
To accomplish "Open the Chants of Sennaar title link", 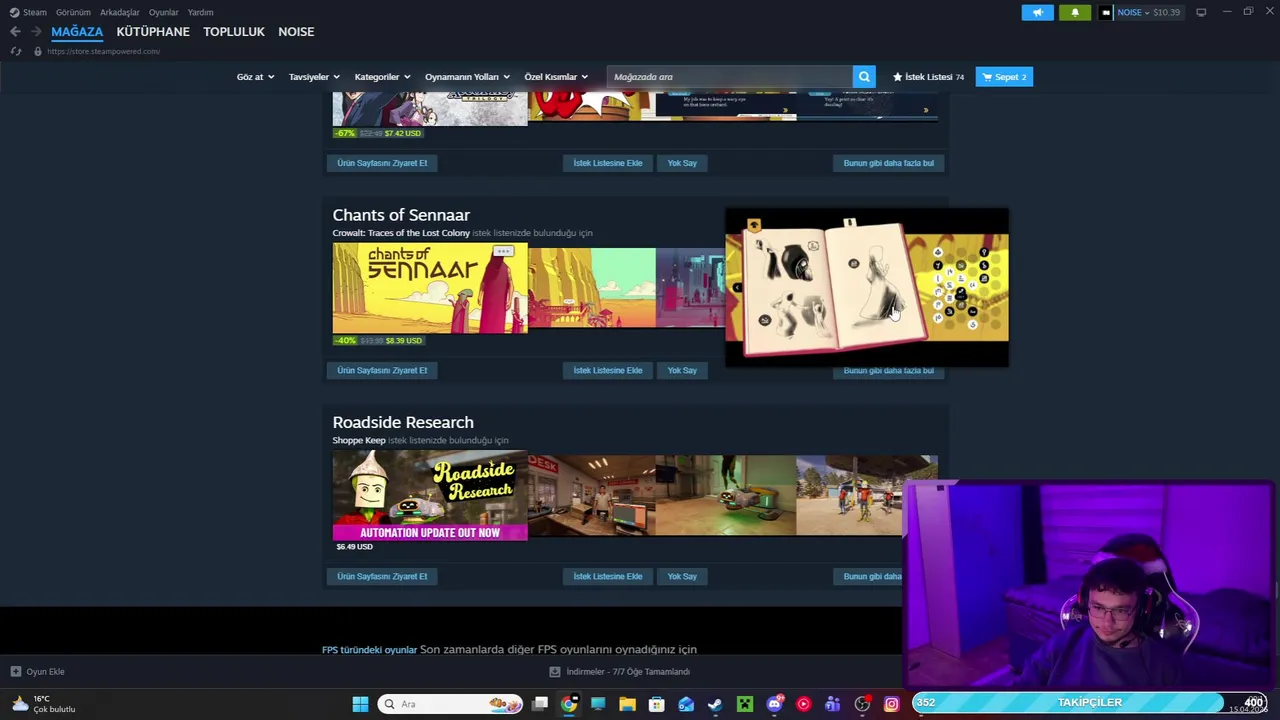I will point(401,215).
